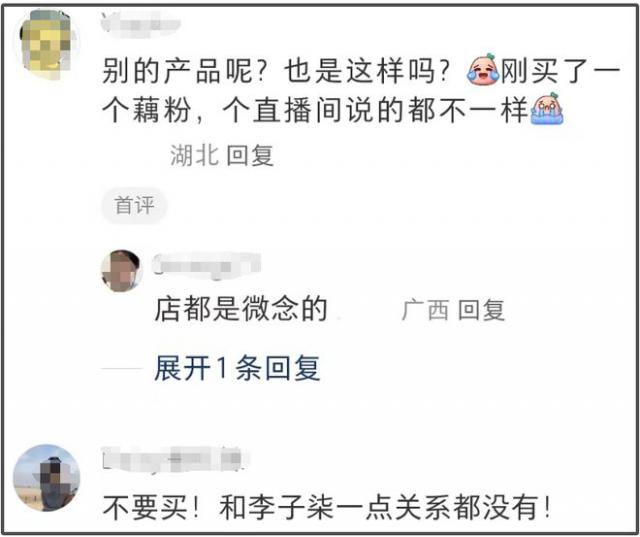Click the crying emoji after 都不一样
The height and width of the screenshot is (537, 640).
tap(547, 108)
